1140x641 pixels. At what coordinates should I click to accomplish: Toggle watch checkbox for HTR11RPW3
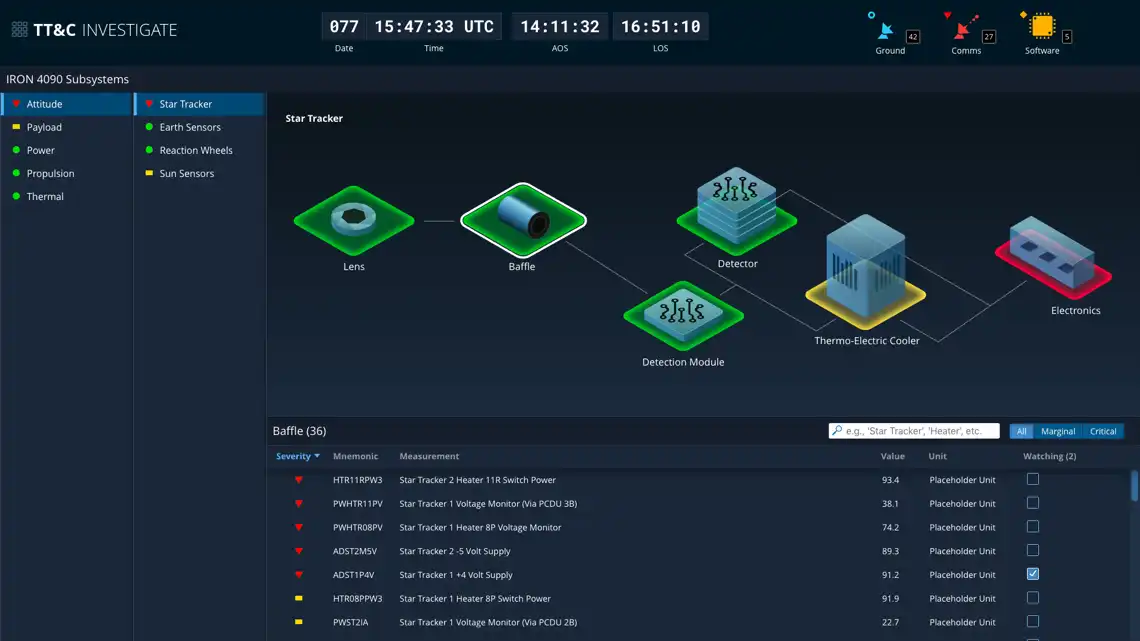point(1032,479)
